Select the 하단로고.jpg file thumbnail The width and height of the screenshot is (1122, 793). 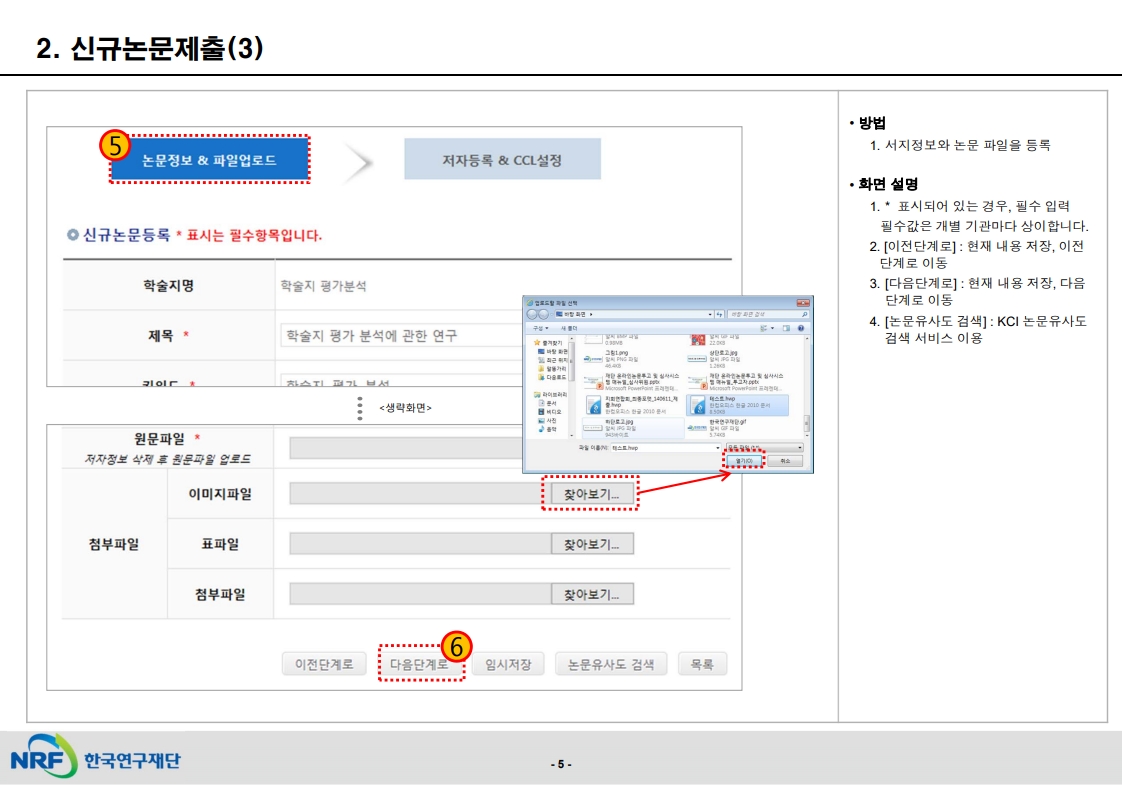(593, 428)
